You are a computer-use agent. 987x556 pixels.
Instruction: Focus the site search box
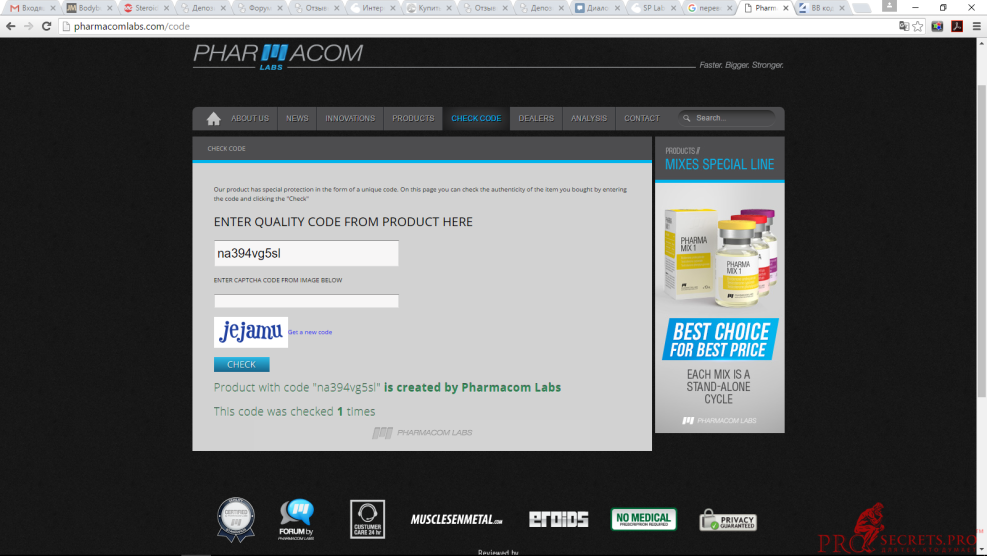pos(730,118)
